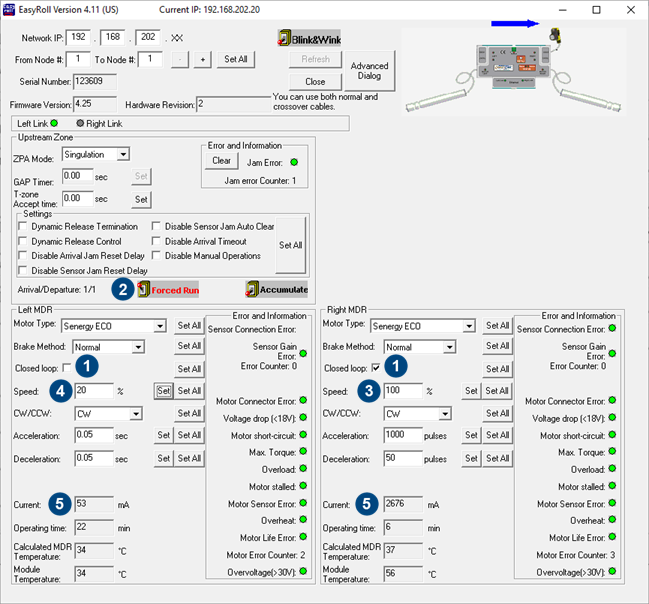Check Disable Sensor Jam Reset Delay
The height and width of the screenshot is (604, 649).
[x=23, y=270]
